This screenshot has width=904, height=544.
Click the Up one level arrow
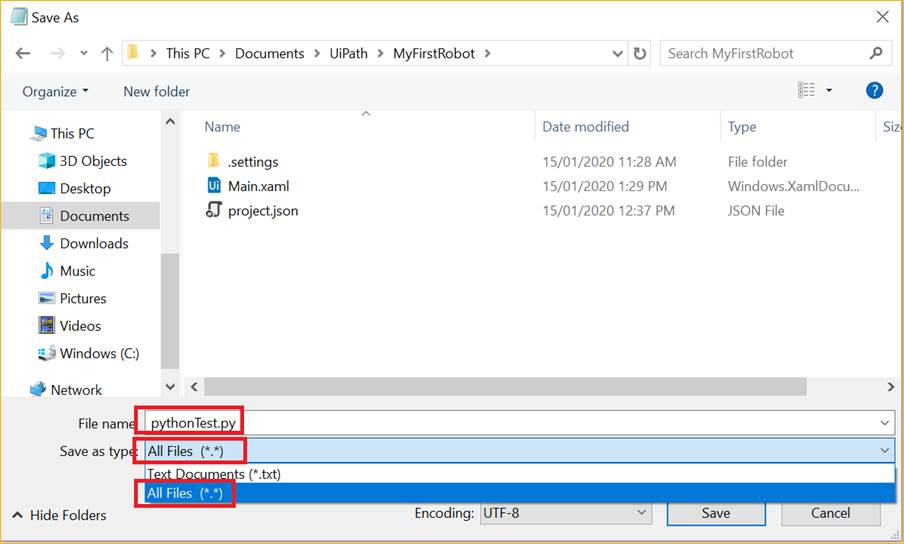[x=106, y=53]
